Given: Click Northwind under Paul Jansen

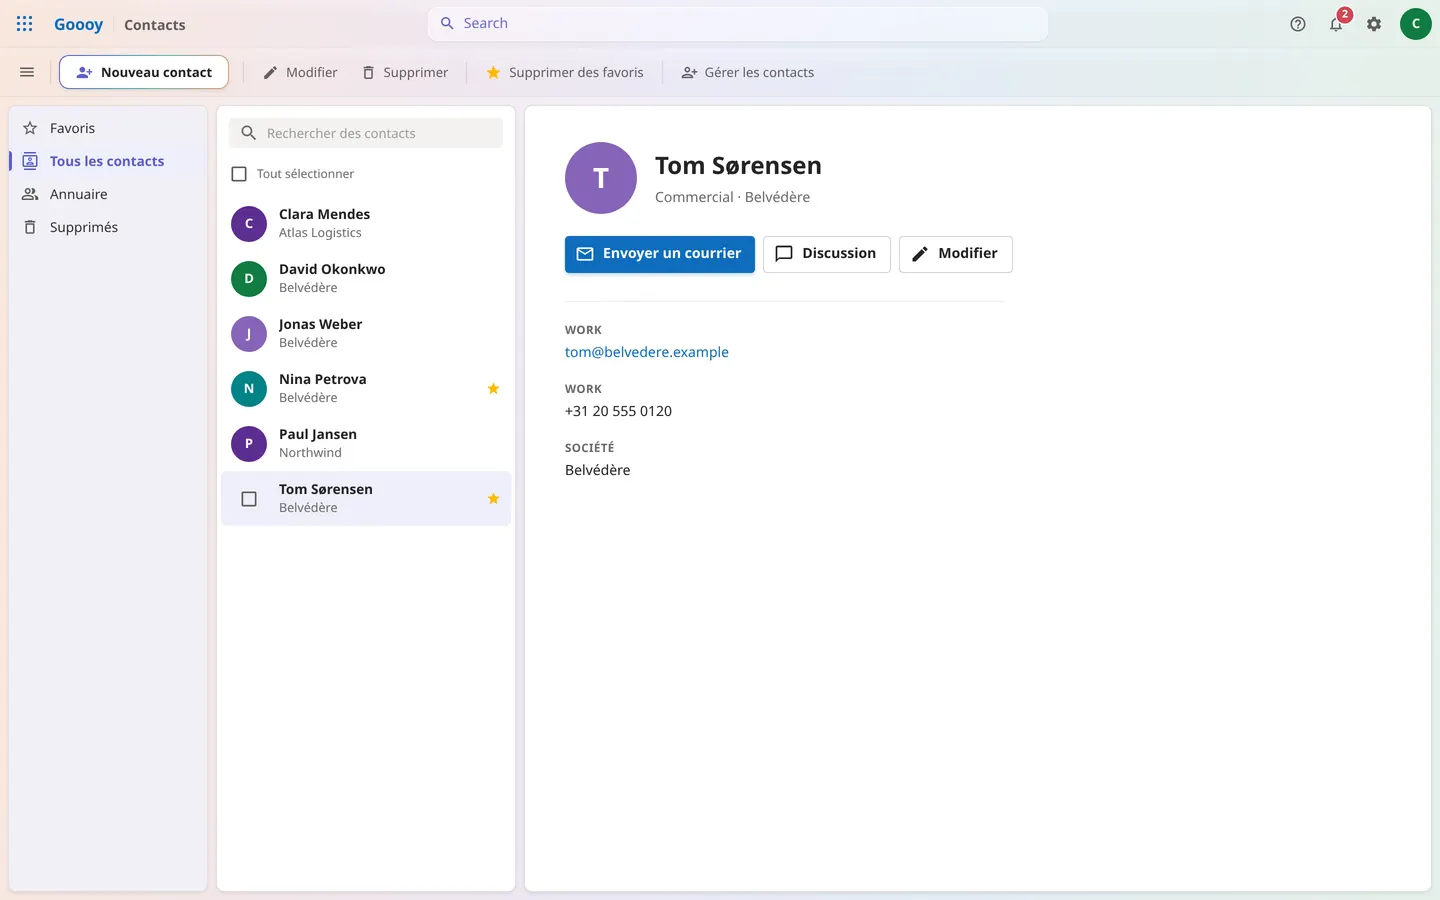Looking at the screenshot, I should tap(310, 453).
